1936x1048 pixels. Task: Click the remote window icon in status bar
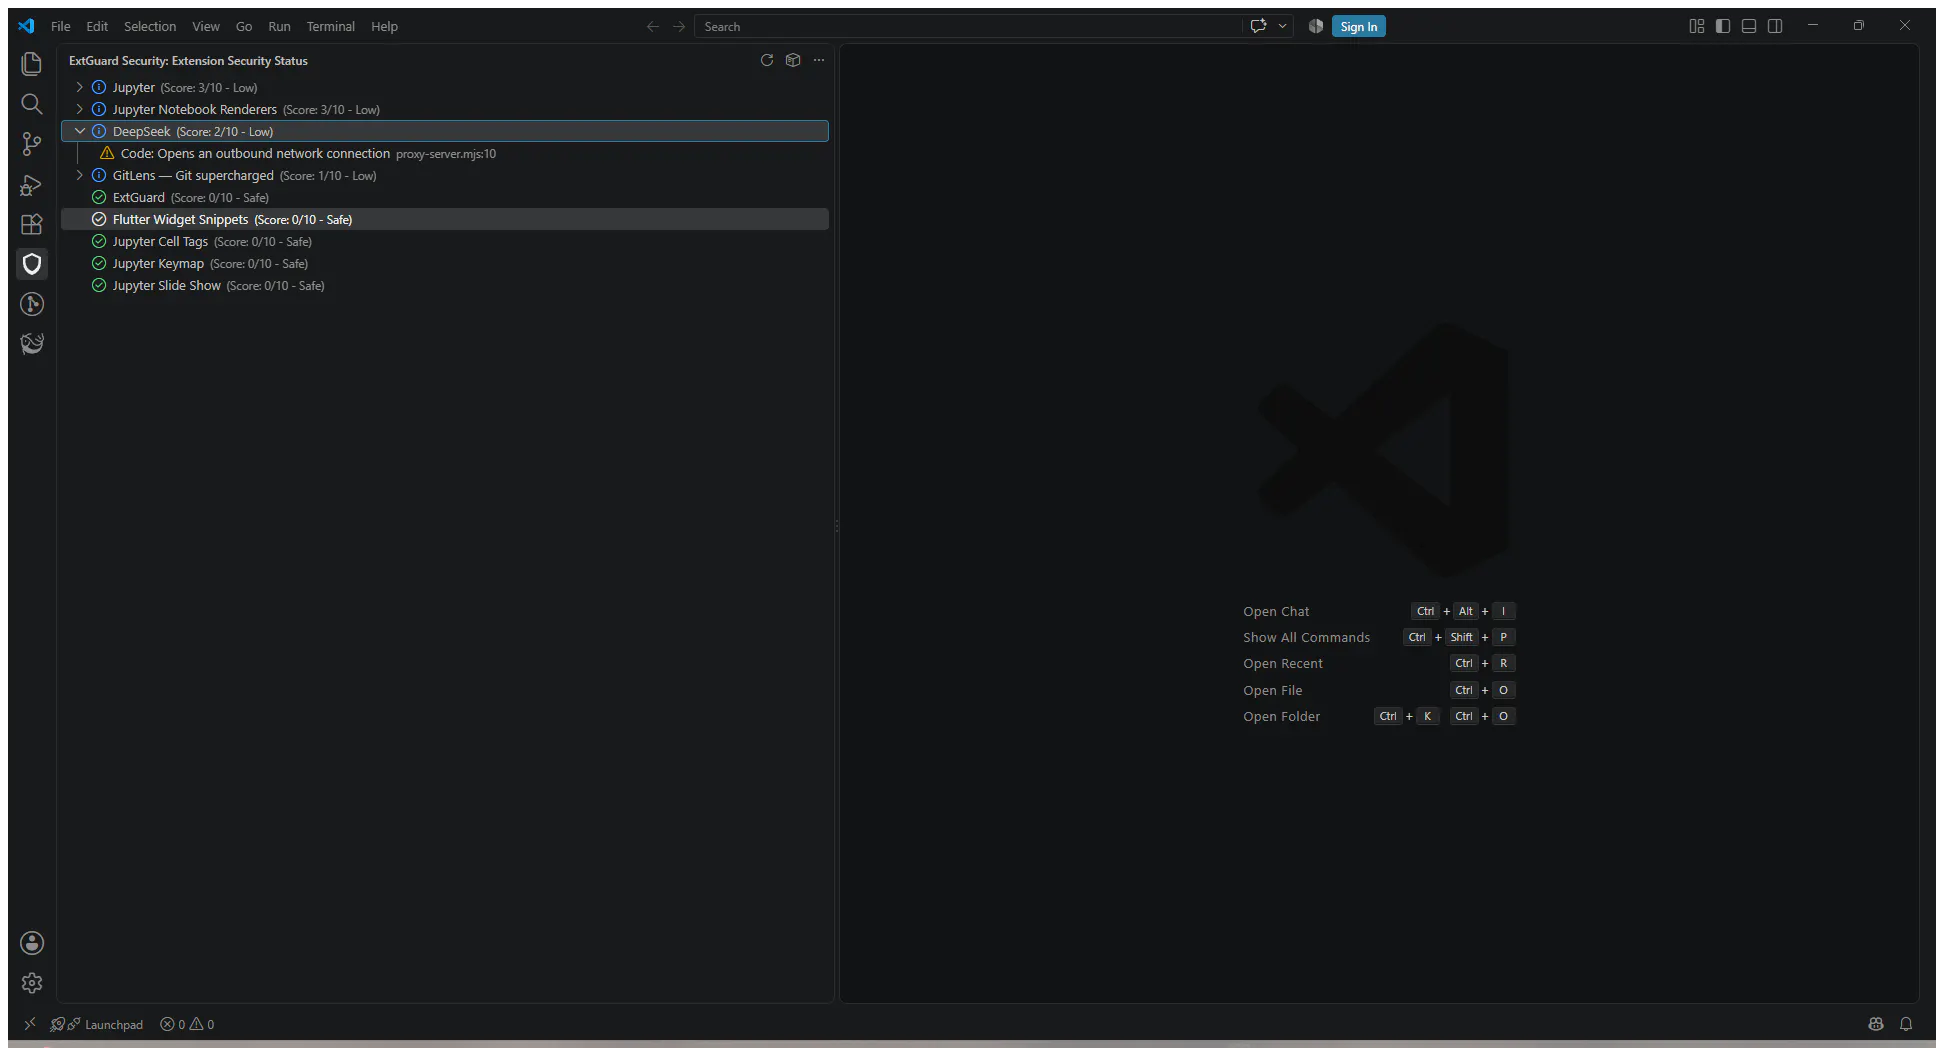(x=30, y=1024)
